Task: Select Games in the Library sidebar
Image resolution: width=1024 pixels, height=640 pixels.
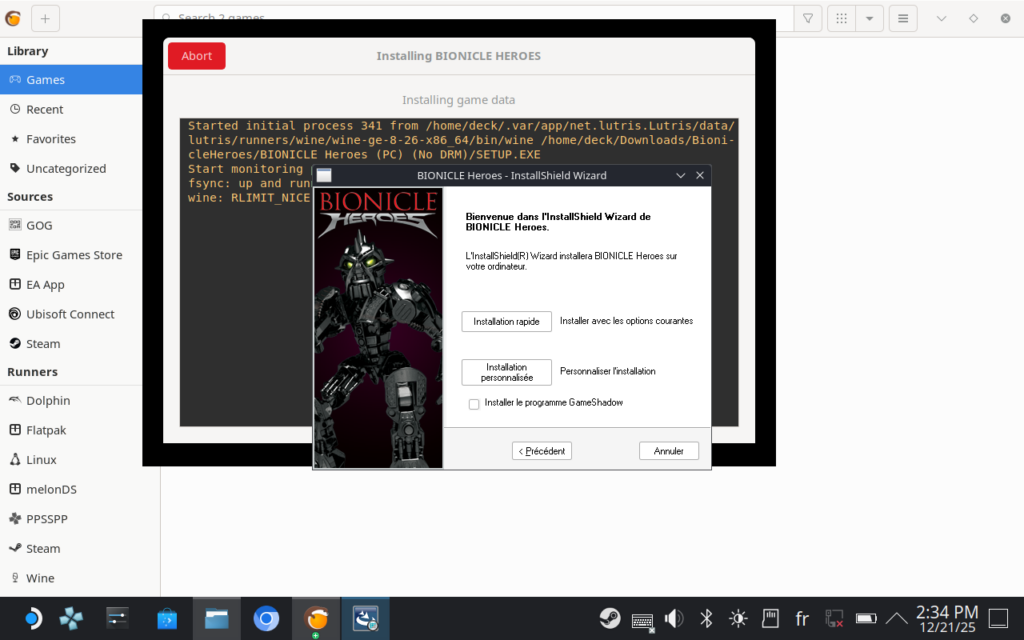Action: (46, 80)
